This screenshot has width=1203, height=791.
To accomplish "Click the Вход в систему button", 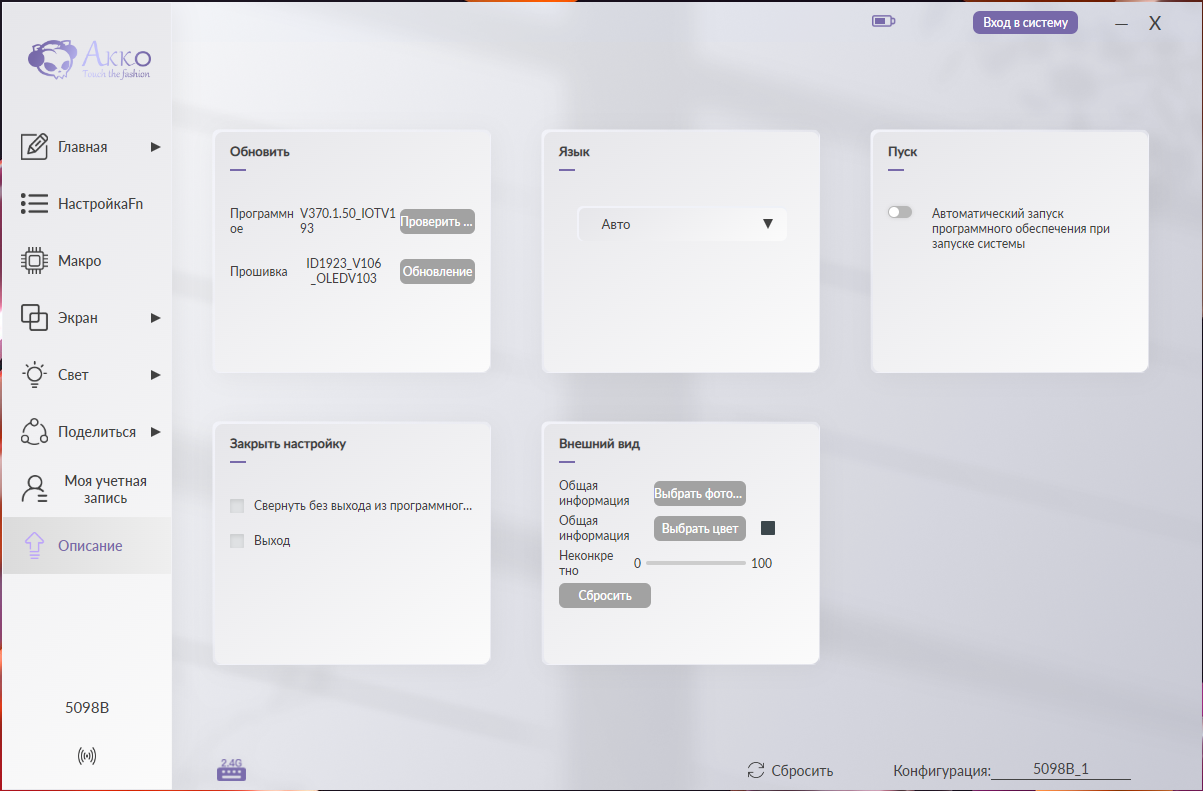I will [1025, 22].
